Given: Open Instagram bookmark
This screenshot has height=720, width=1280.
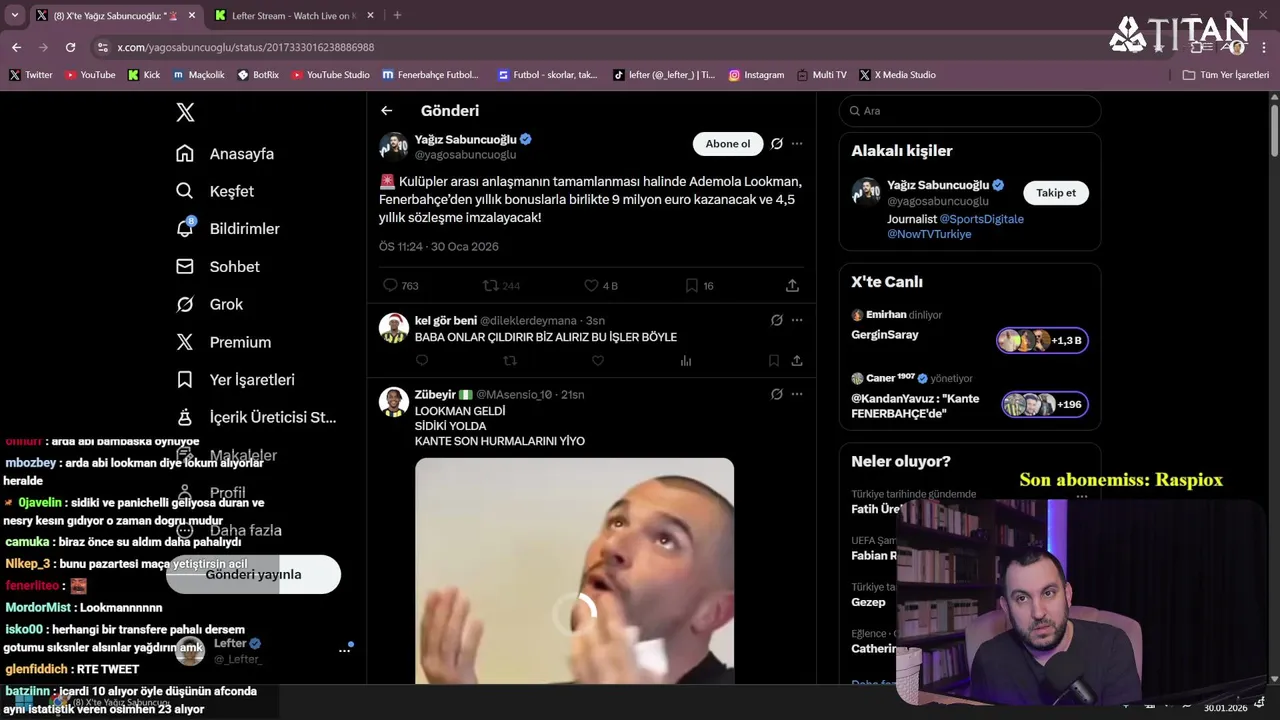Looking at the screenshot, I should click(x=756, y=75).
